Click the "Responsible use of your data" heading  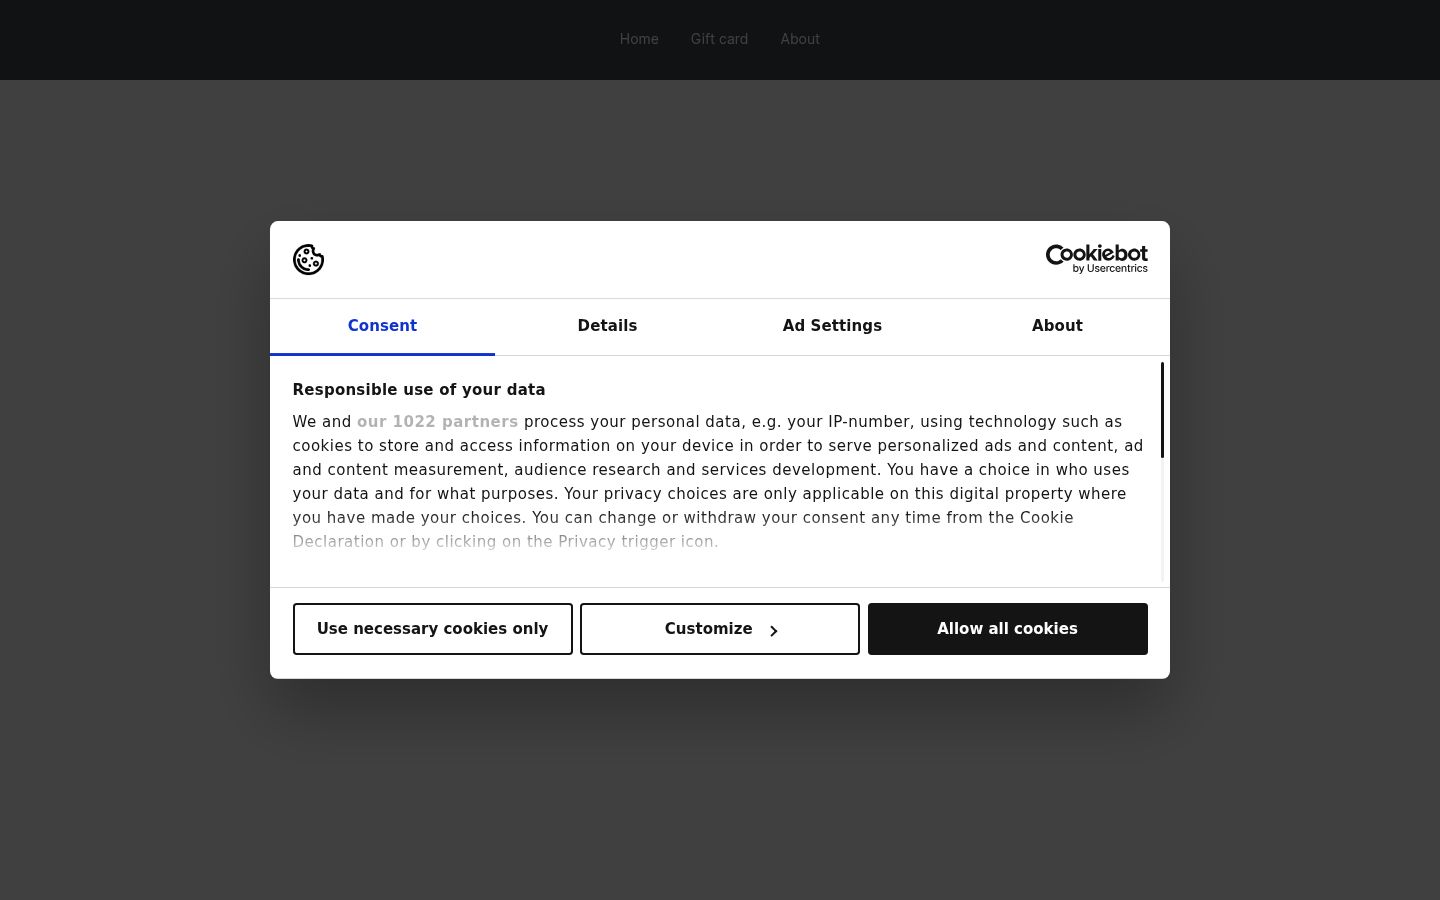point(419,390)
